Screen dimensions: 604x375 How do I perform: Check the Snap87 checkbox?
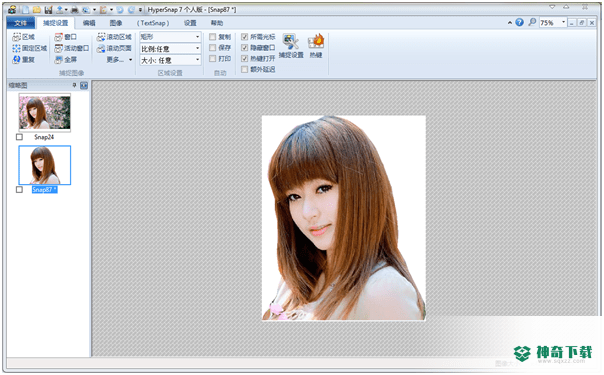coord(19,189)
